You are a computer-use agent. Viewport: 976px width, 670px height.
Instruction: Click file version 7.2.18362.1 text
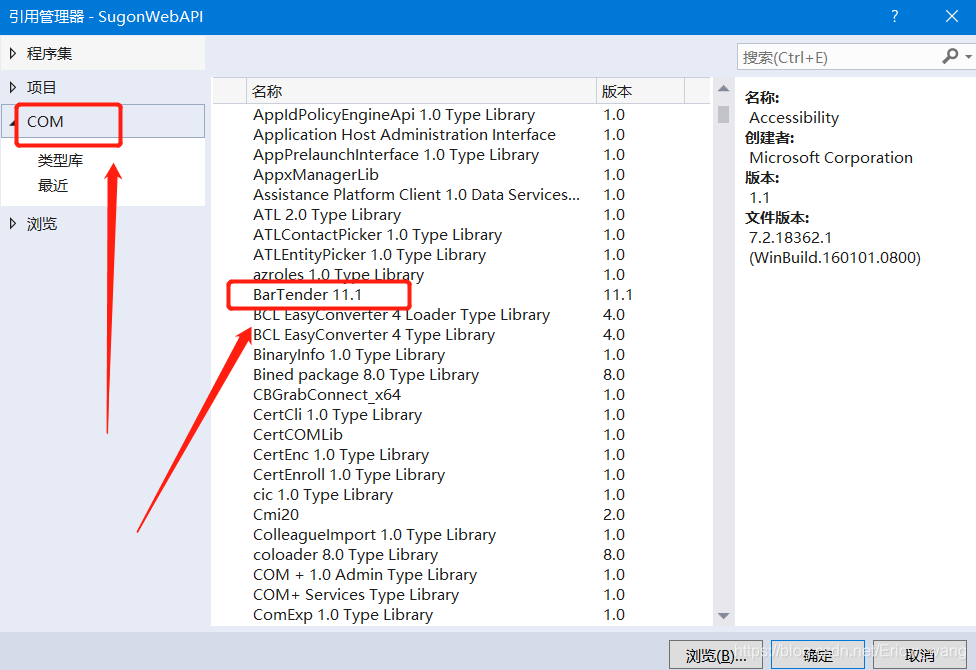pos(791,238)
